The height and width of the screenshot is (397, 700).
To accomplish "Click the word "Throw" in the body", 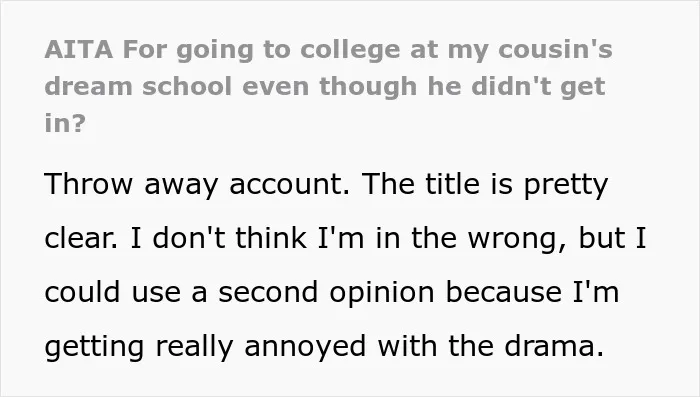I will point(88,184).
